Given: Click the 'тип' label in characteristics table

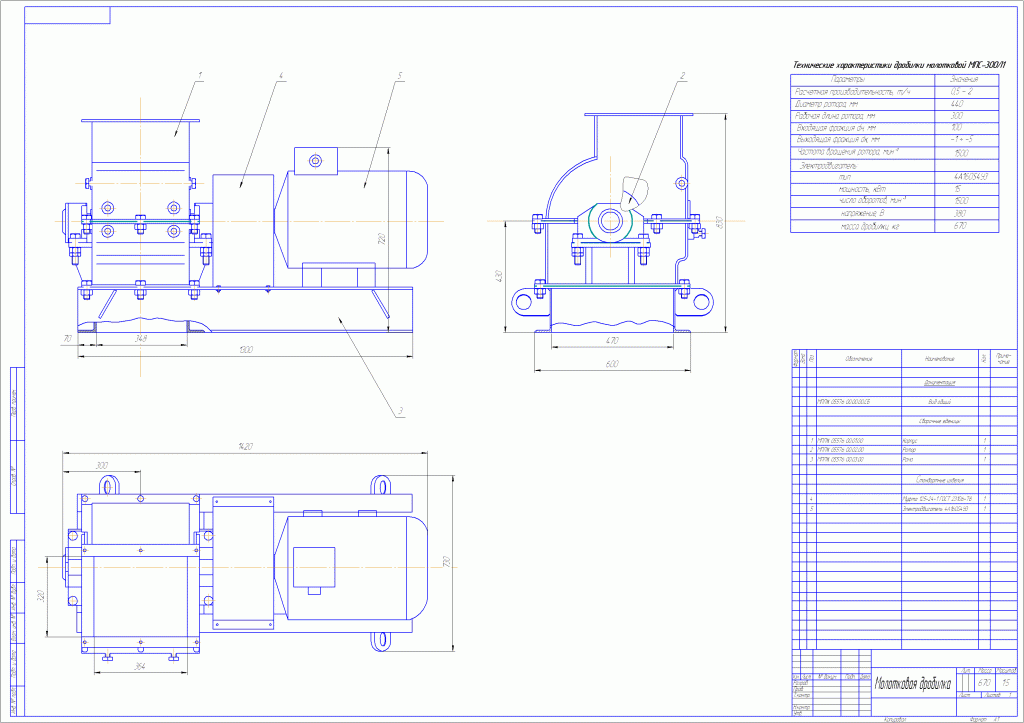Looking at the screenshot, I should [845, 177].
